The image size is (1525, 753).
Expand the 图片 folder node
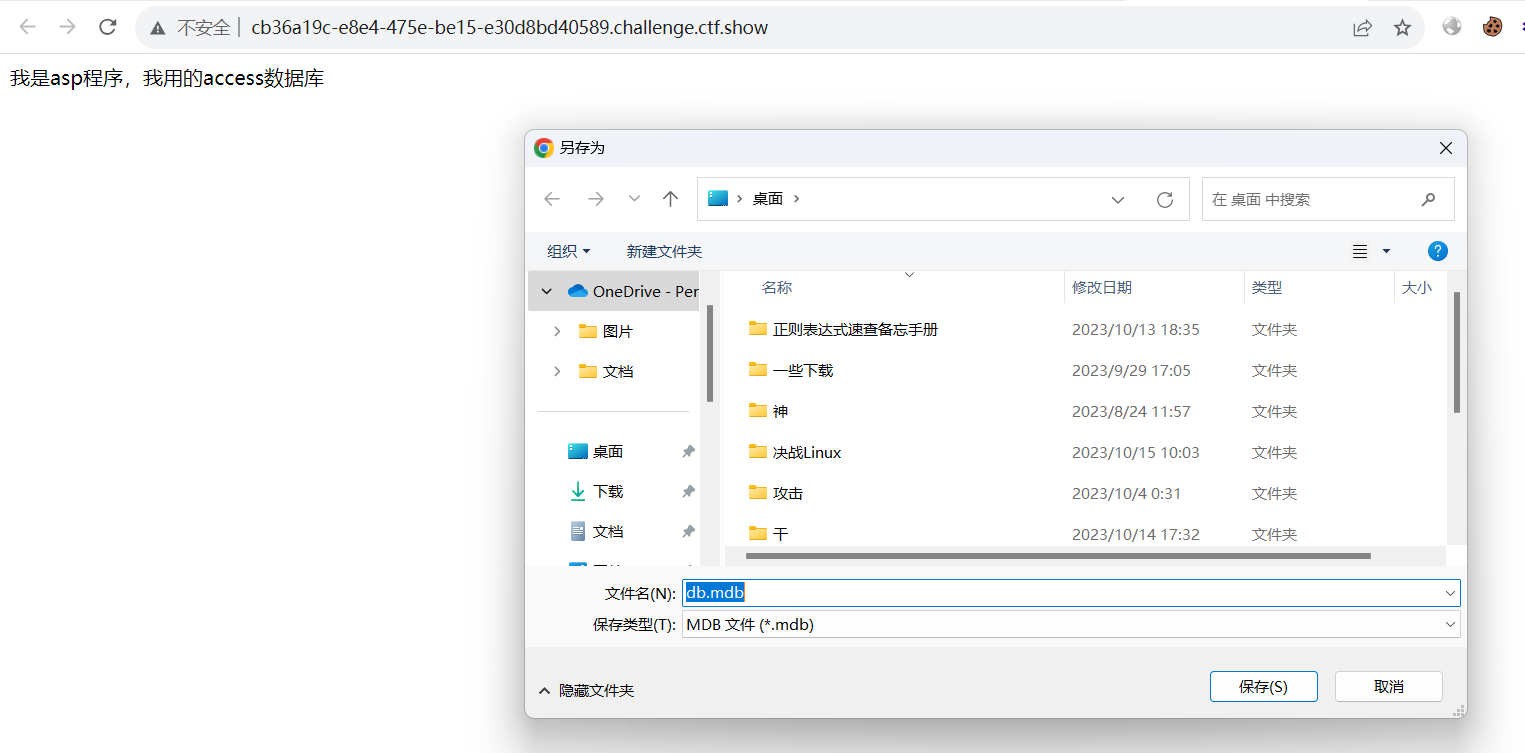557,331
